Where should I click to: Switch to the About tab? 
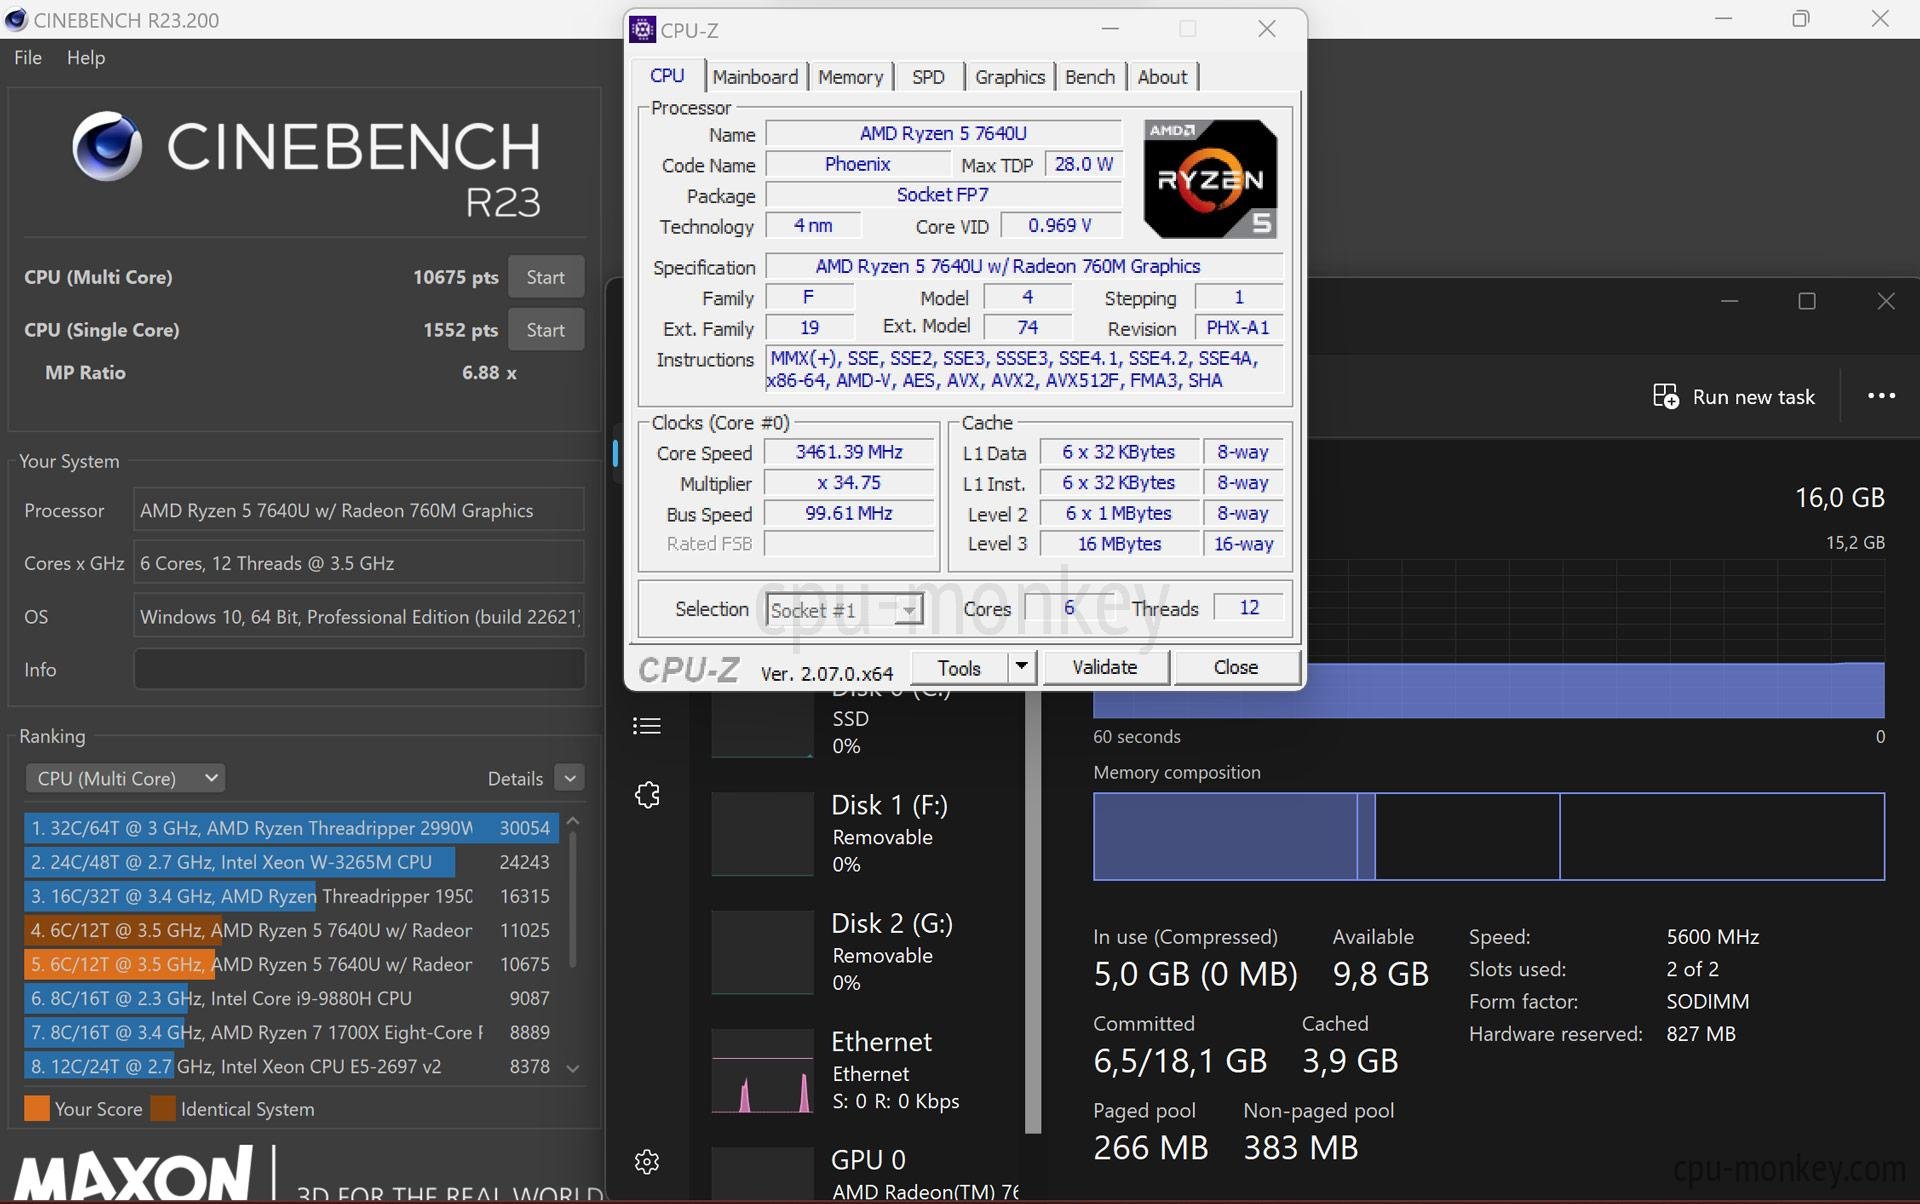[1162, 77]
